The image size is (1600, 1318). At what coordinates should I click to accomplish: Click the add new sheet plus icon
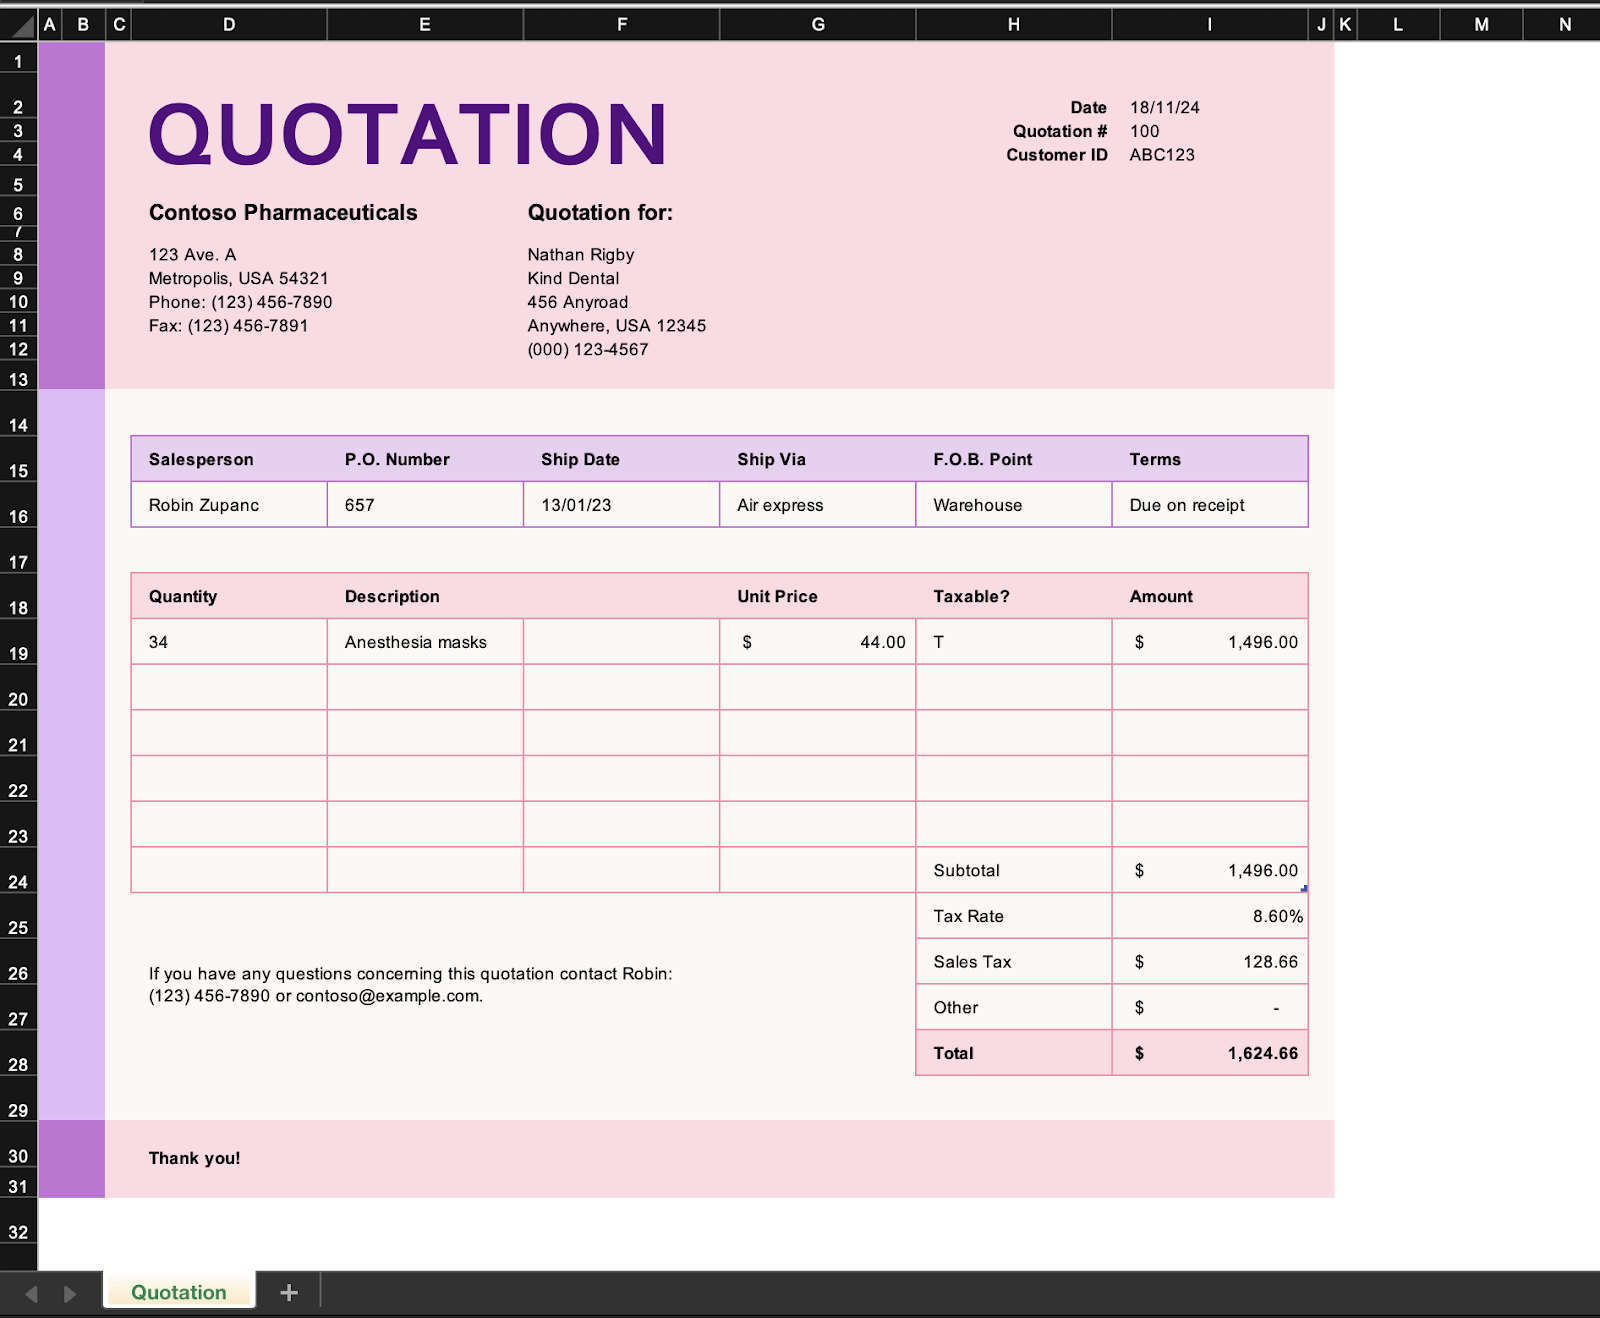pos(289,1293)
